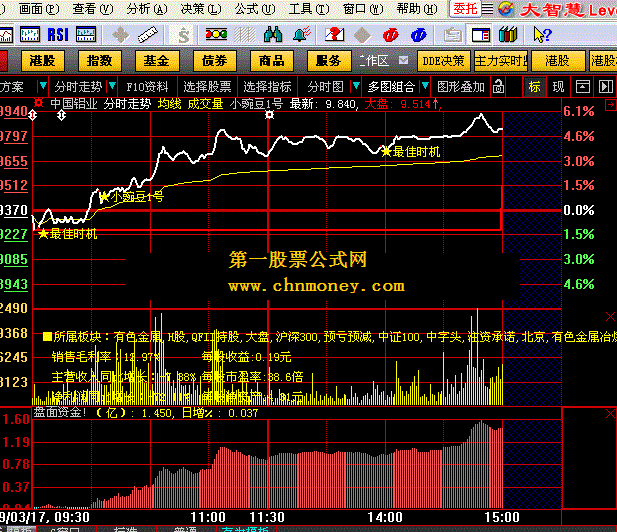Click the books library icon
This screenshot has height=532, width=617.
tap(508, 35)
